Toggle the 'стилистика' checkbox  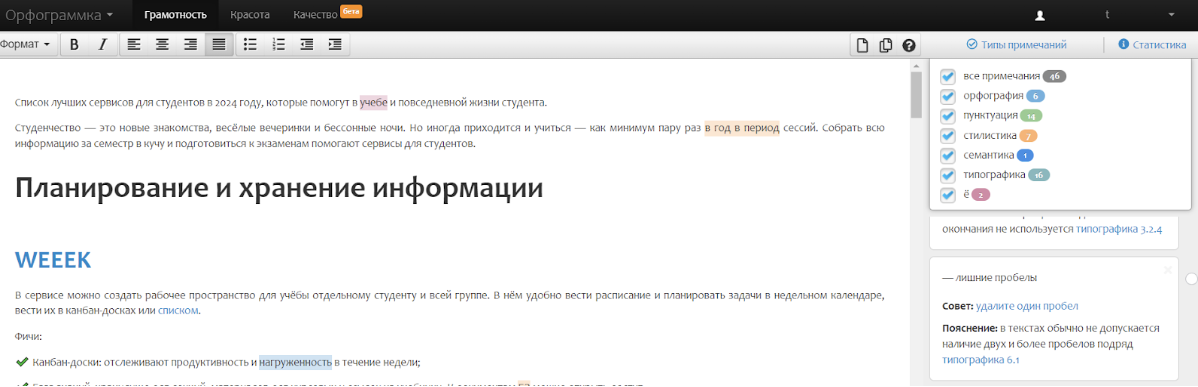(x=947, y=136)
